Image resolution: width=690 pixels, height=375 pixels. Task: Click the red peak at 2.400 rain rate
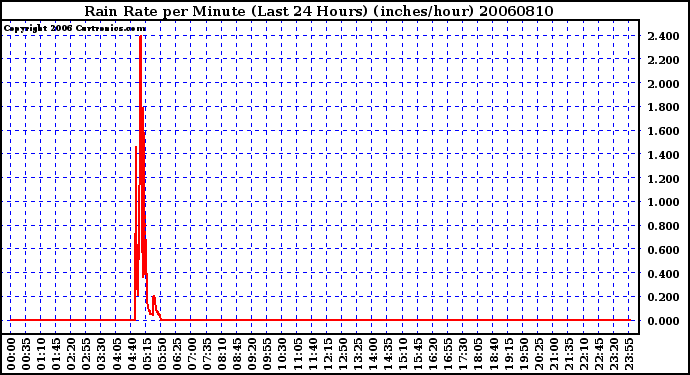pos(140,37)
